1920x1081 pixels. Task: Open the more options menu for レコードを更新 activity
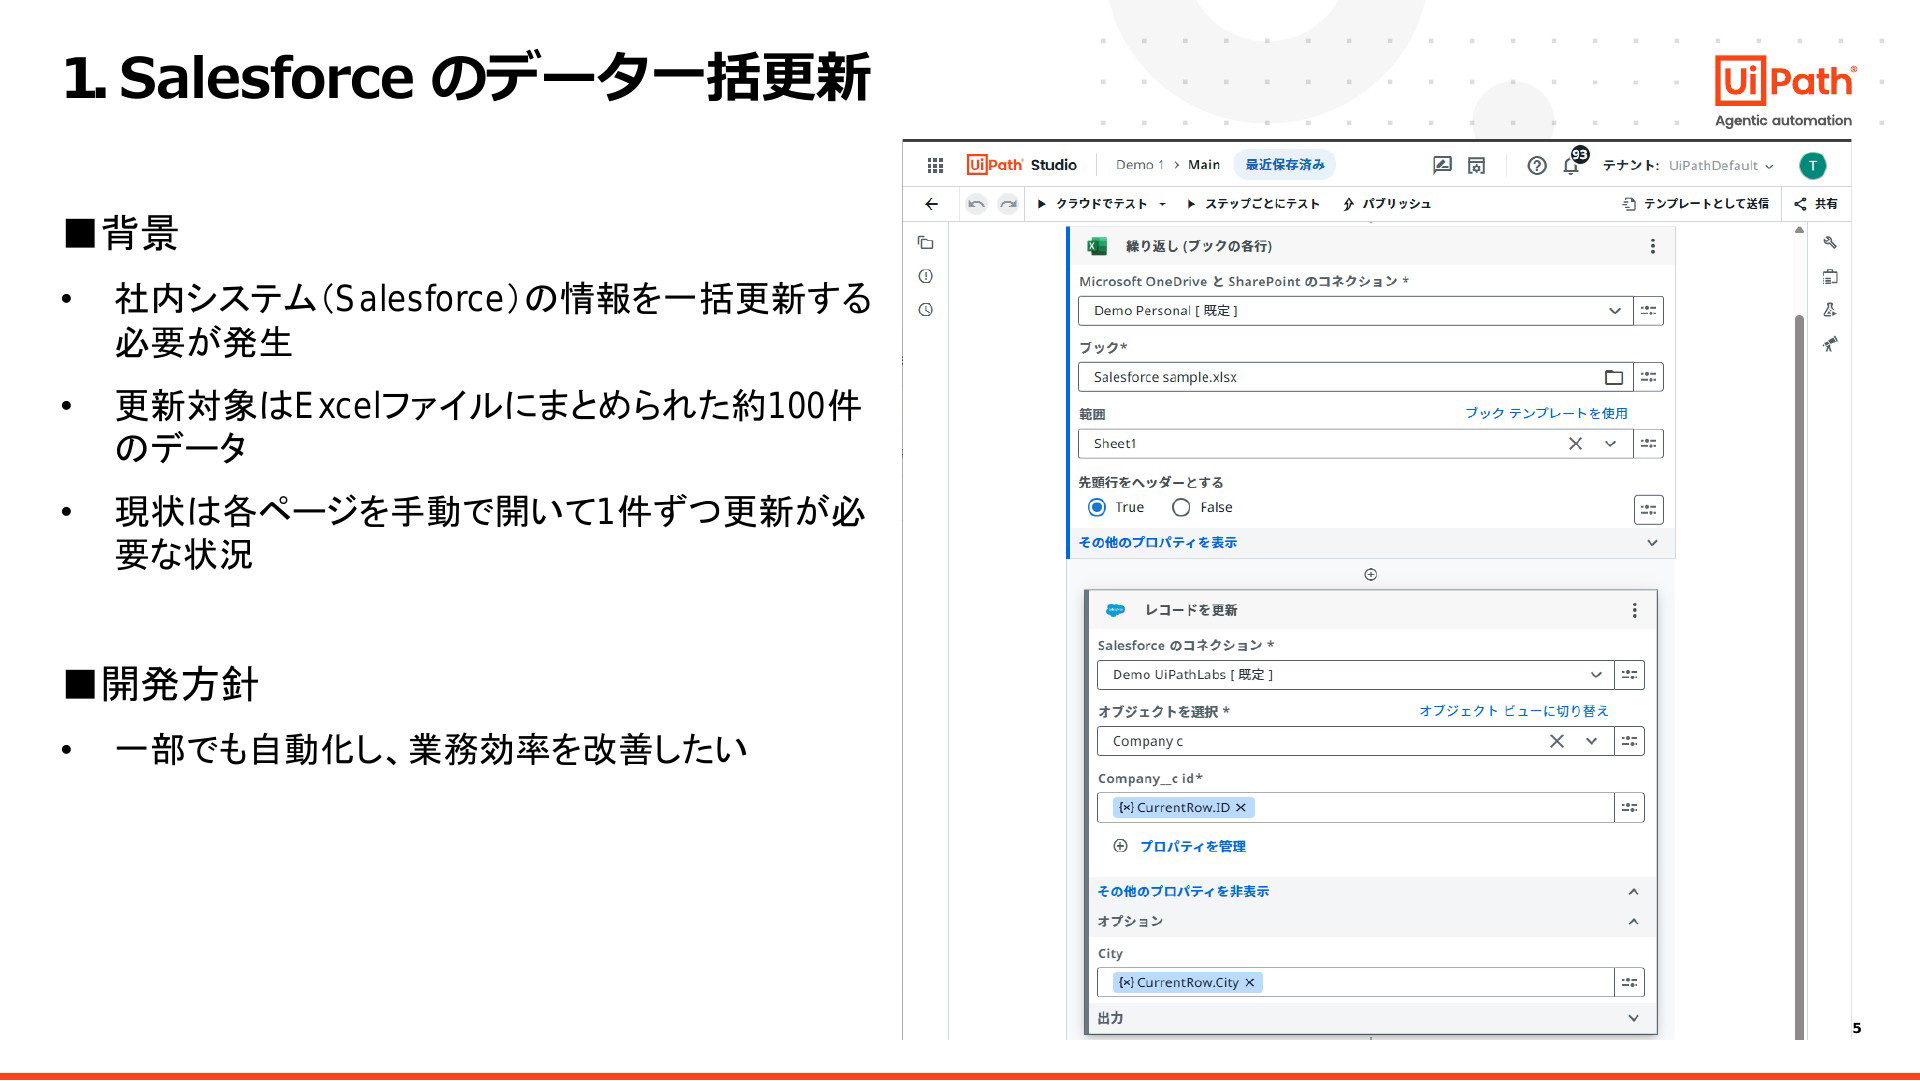(x=1635, y=610)
